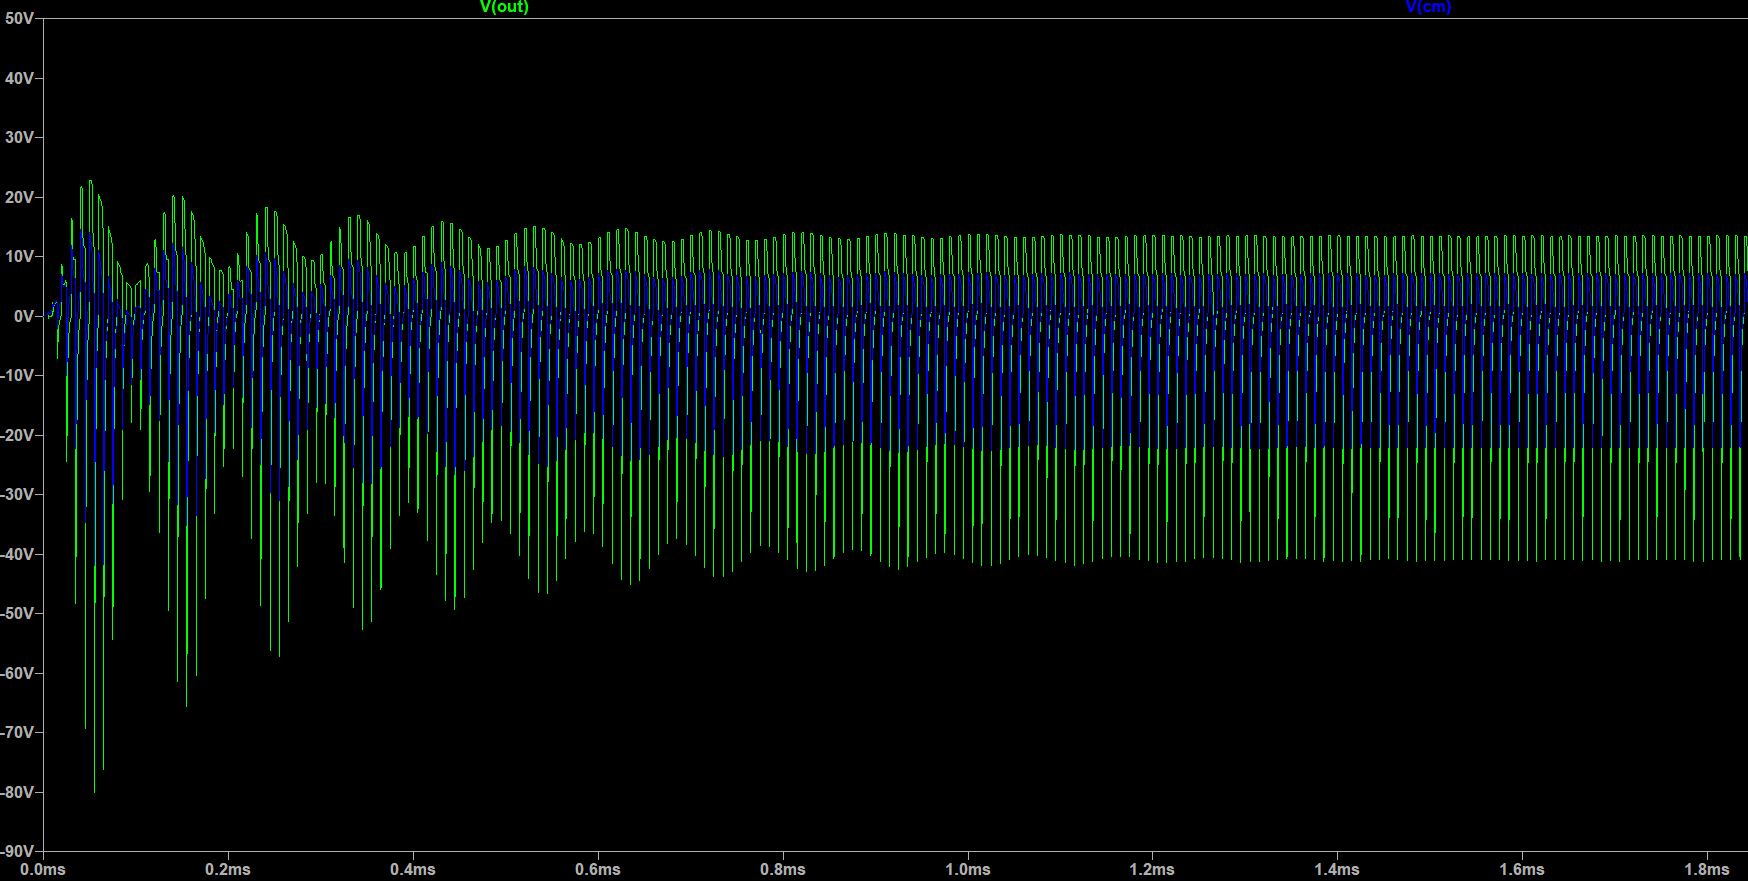Click the 20V vertical axis label
This screenshot has height=881, width=1748.
[19, 197]
